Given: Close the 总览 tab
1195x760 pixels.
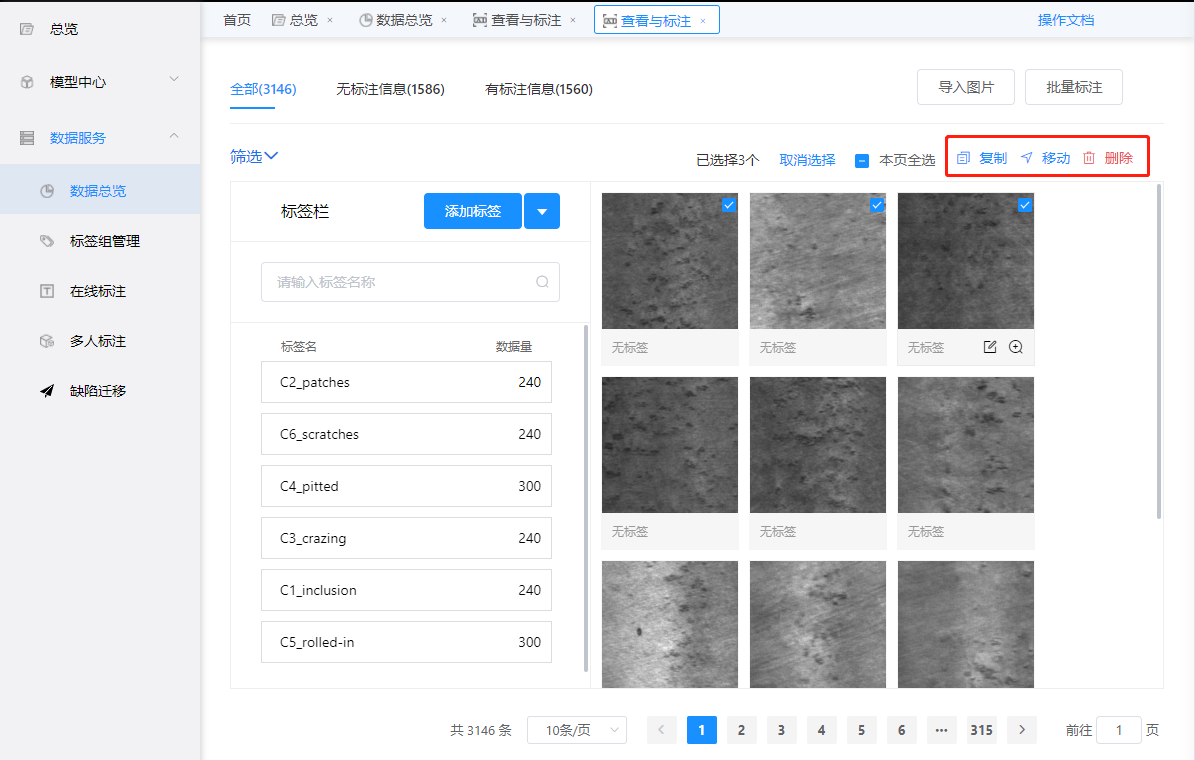Looking at the screenshot, I should click(330, 21).
